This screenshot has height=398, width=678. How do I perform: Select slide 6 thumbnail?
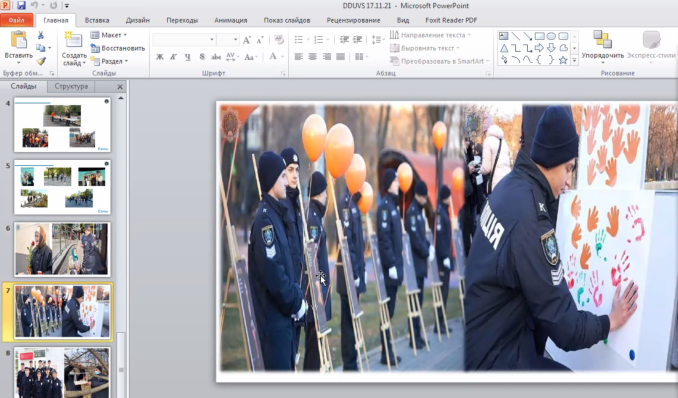tap(62, 249)
